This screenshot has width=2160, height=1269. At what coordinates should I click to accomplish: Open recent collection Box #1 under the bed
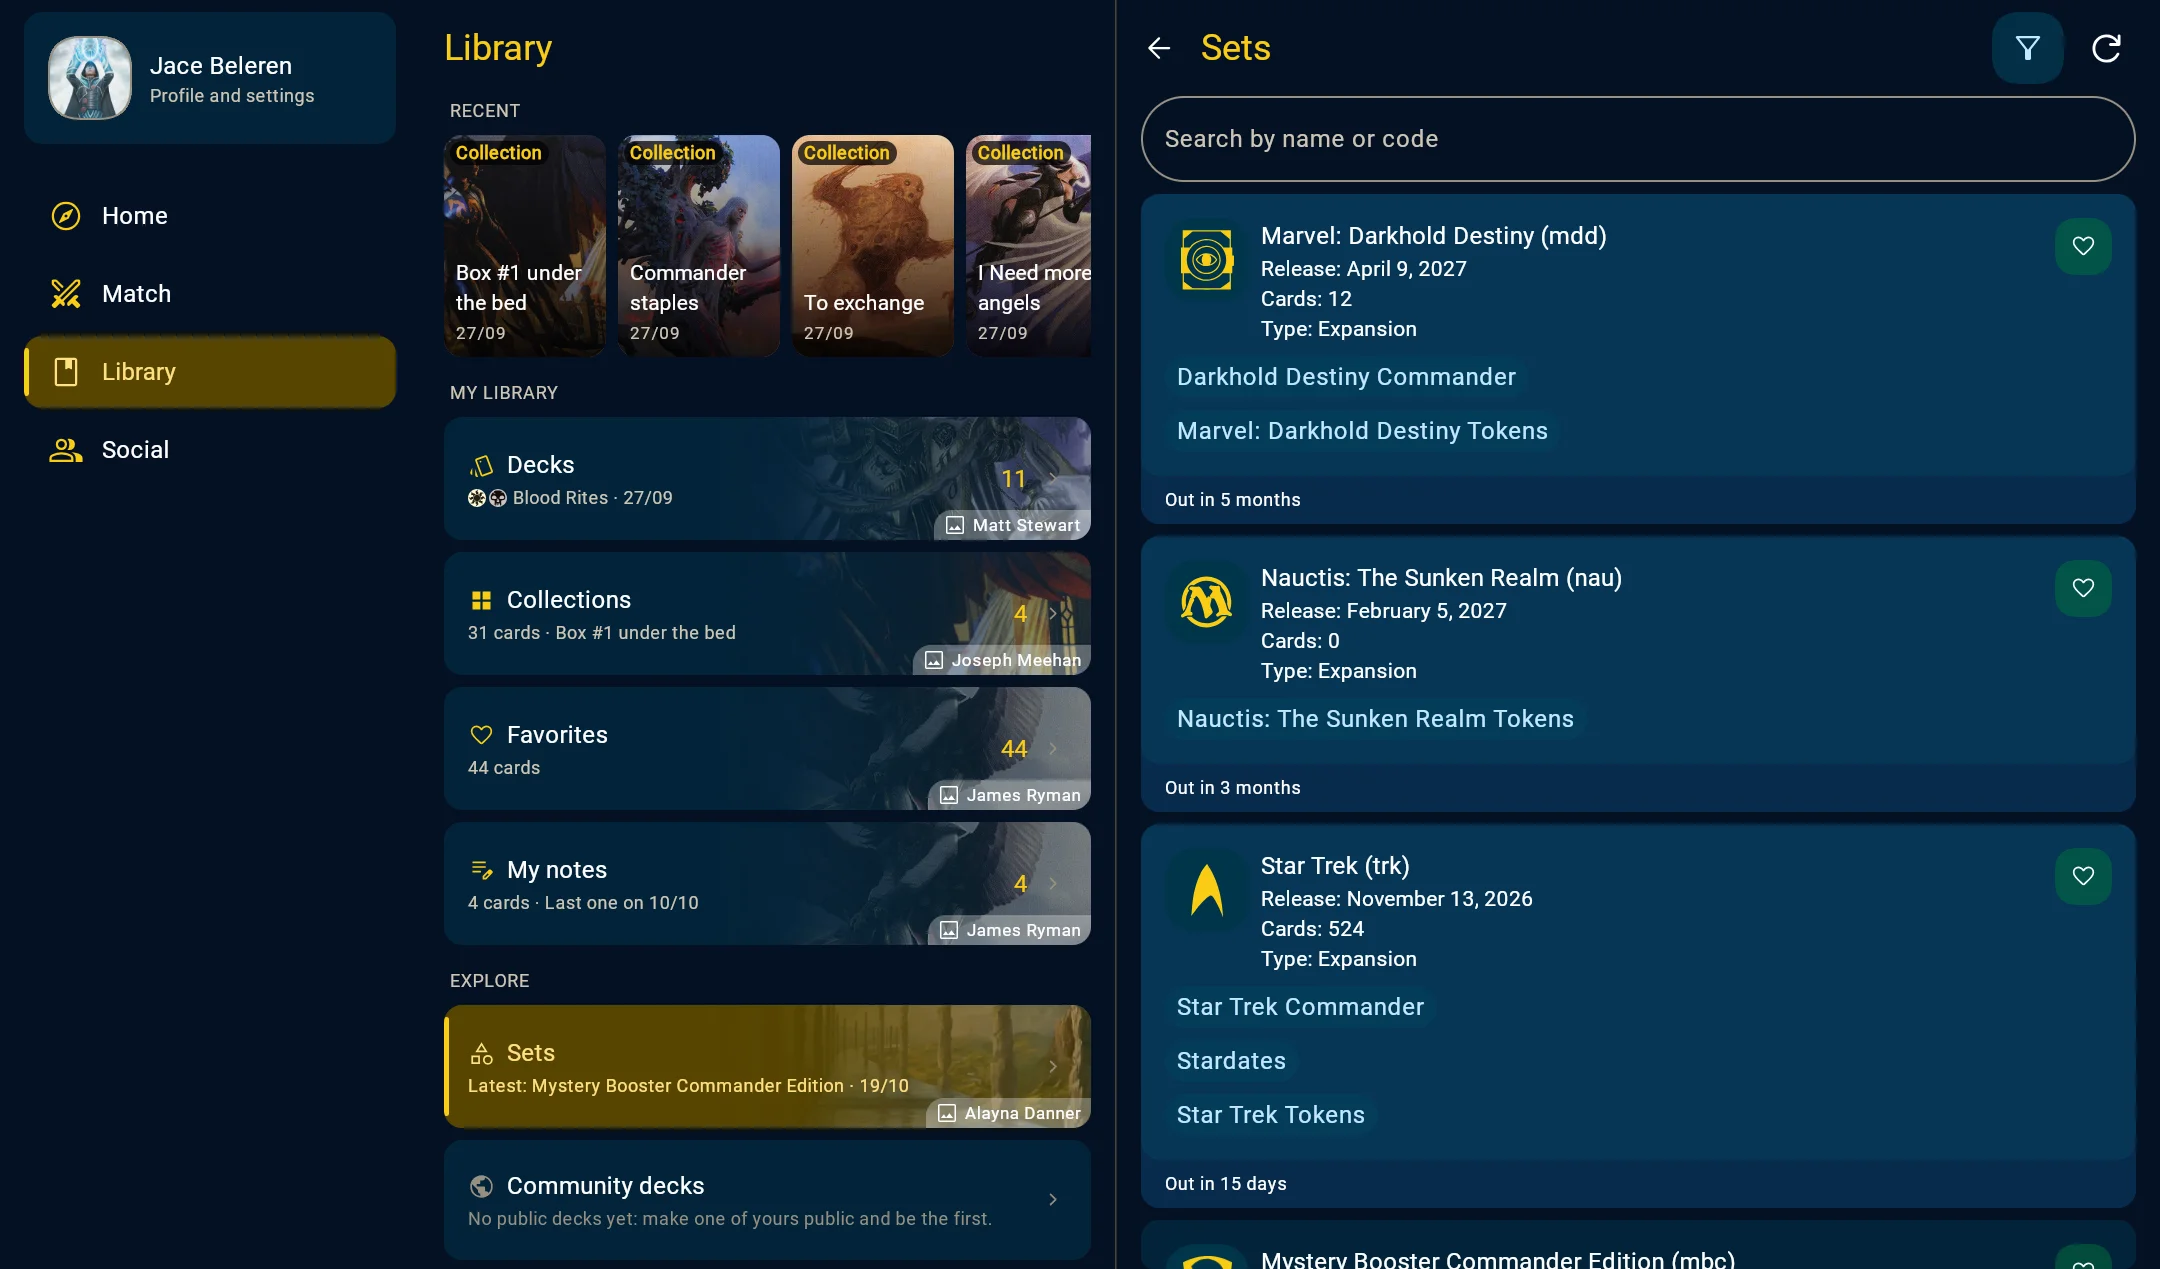(525, 246)
